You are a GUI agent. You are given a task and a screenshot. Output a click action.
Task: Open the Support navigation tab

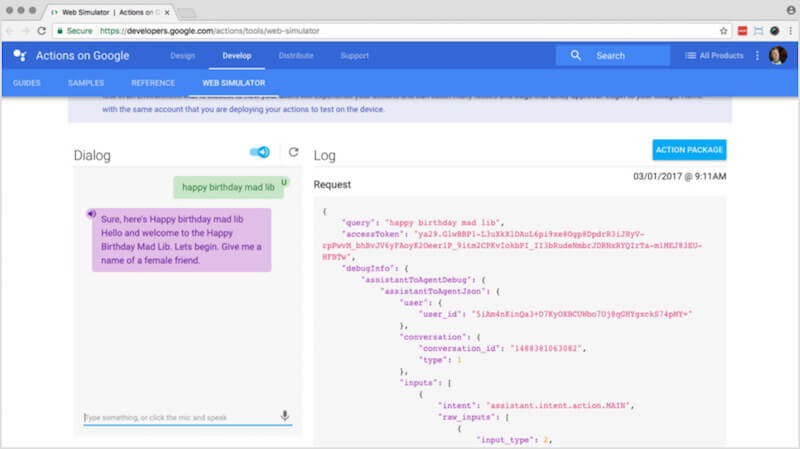(355, 56)
